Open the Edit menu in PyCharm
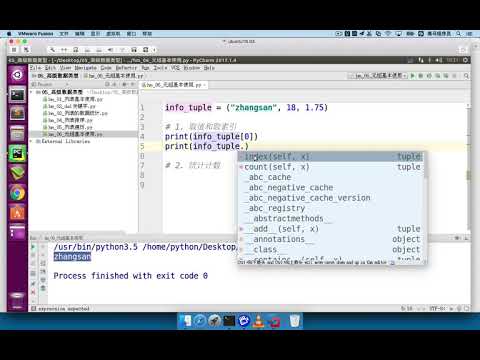480x360 pixels. 51,68
